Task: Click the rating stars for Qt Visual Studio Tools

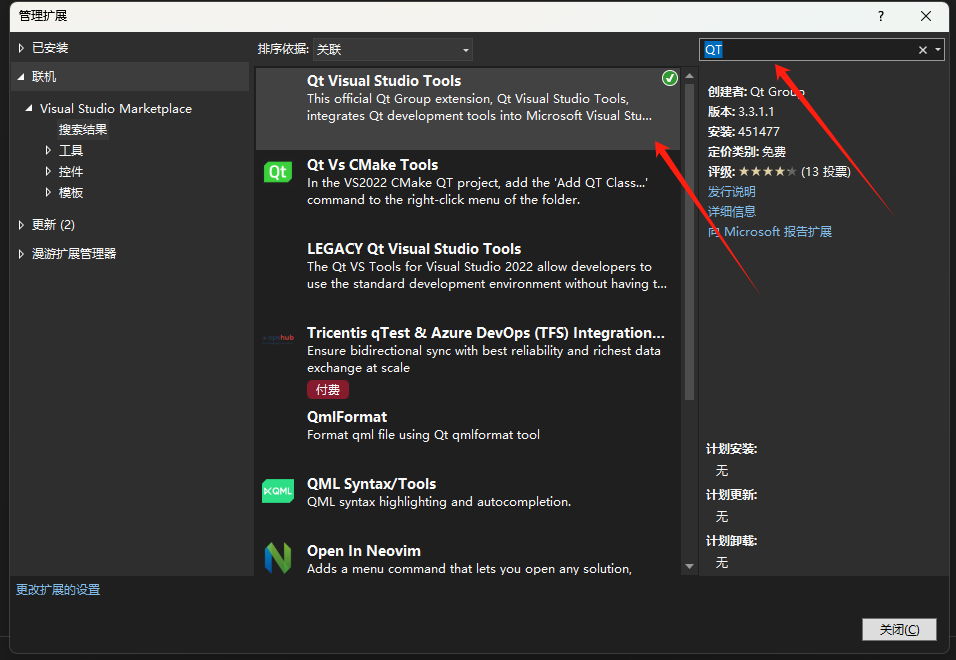Action: click(x=768, y=171)
